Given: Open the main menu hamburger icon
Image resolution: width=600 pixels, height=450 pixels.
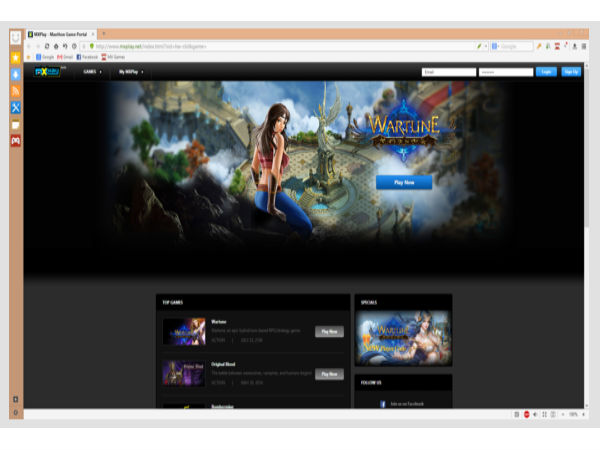Looking at the screenshot, I should 584,46.
